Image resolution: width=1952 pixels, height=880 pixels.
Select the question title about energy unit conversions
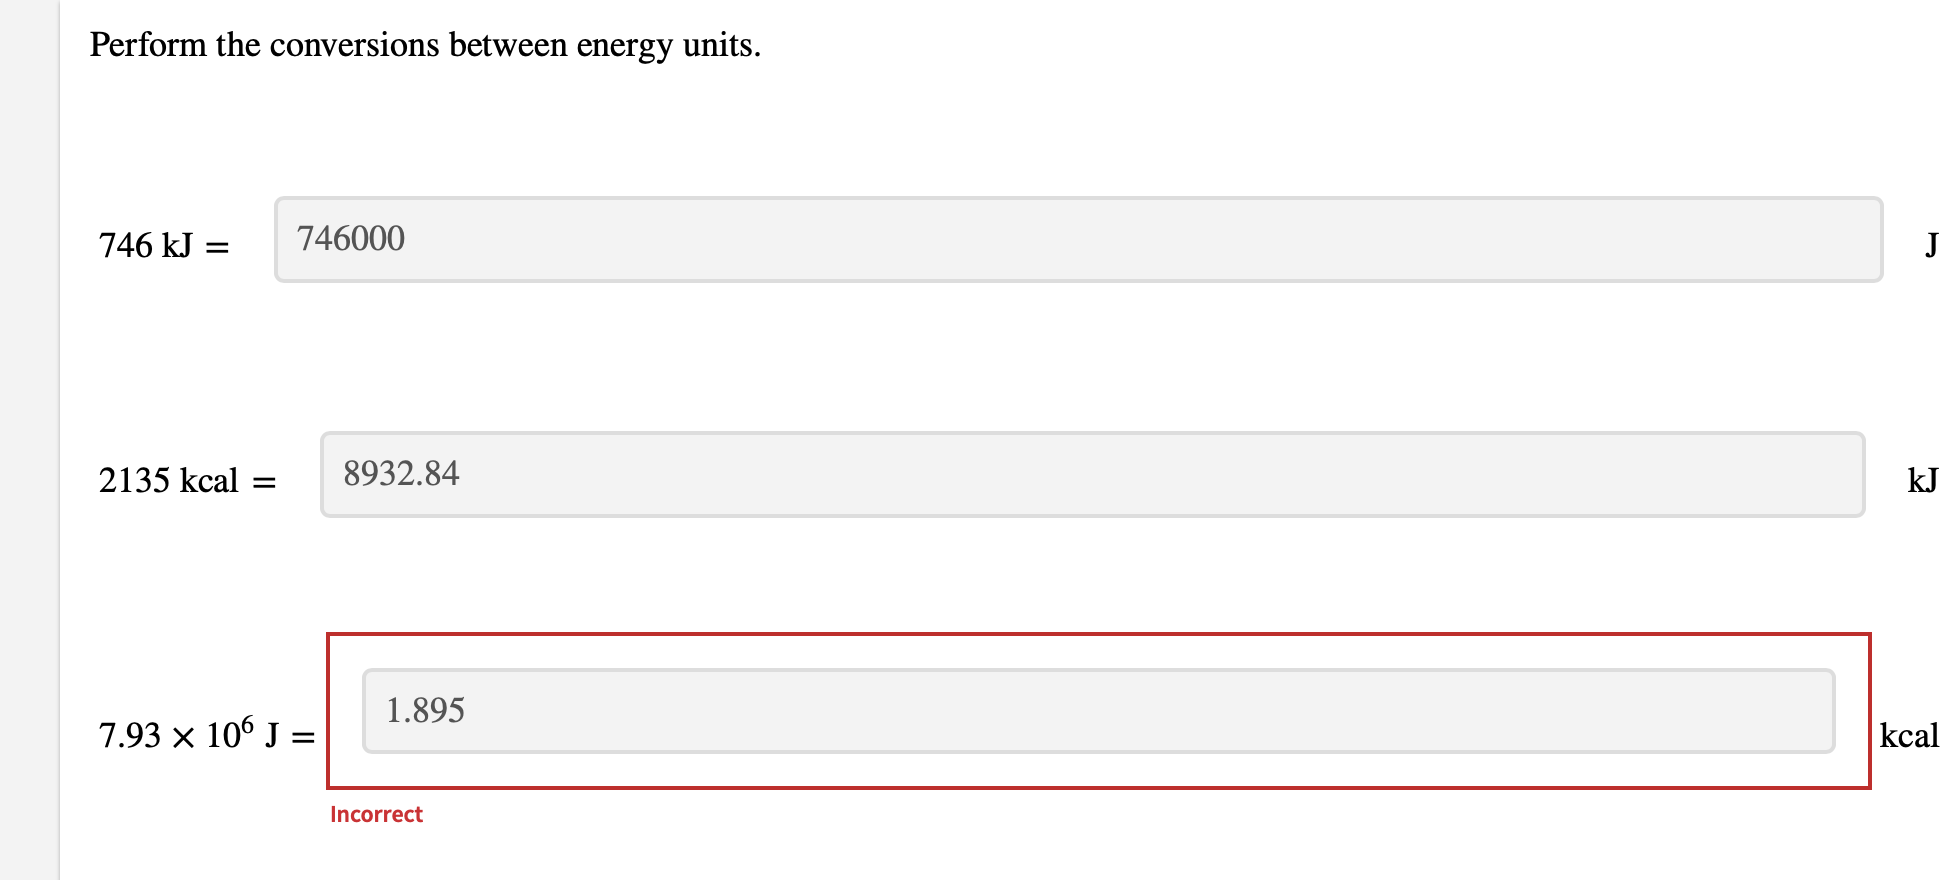pyautogui.click(x=425, y=44)
